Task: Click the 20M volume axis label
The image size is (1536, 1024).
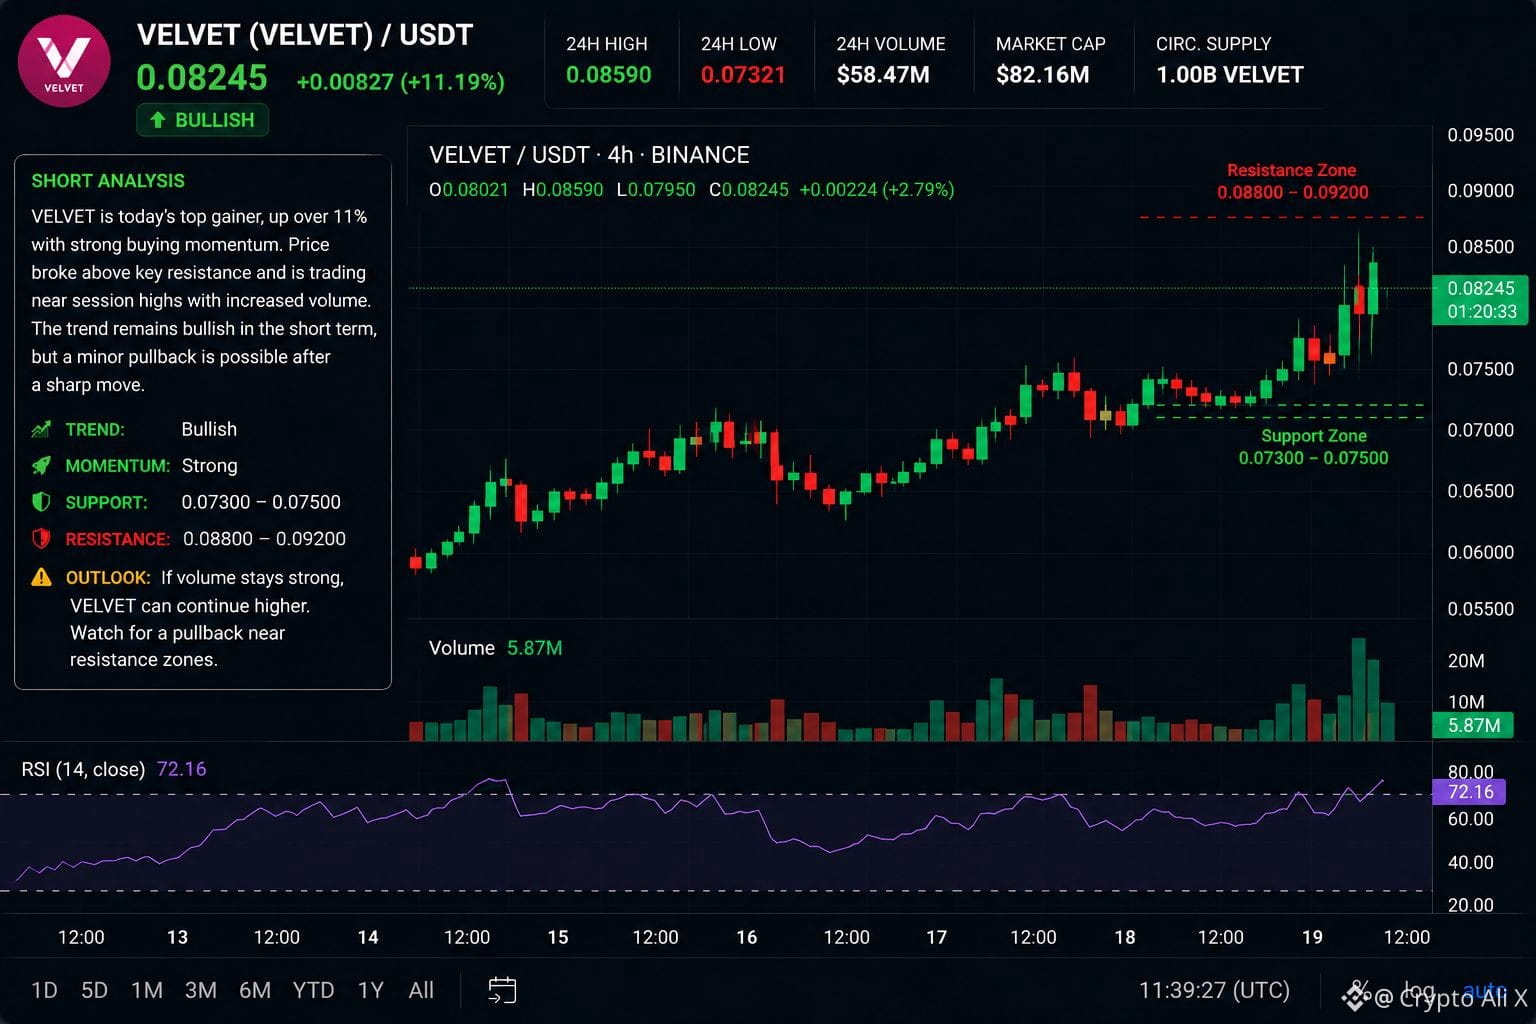Action: [1466, 661]
